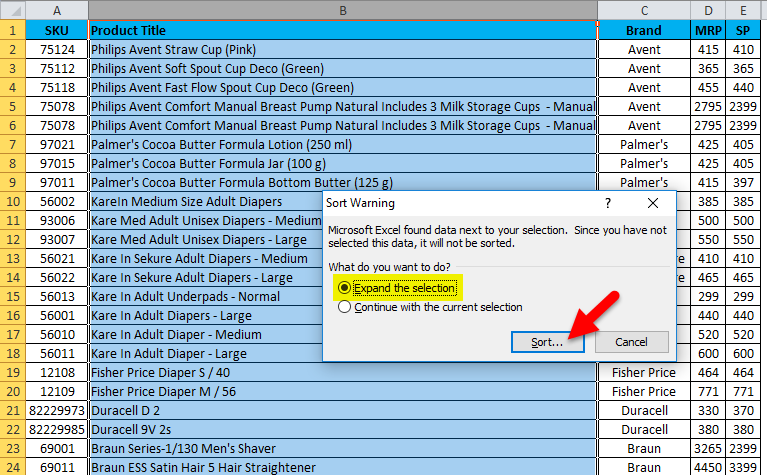Select row 24 header
Image resolution: width=767 pixels, height=475 pixels.
click(12, 467)
